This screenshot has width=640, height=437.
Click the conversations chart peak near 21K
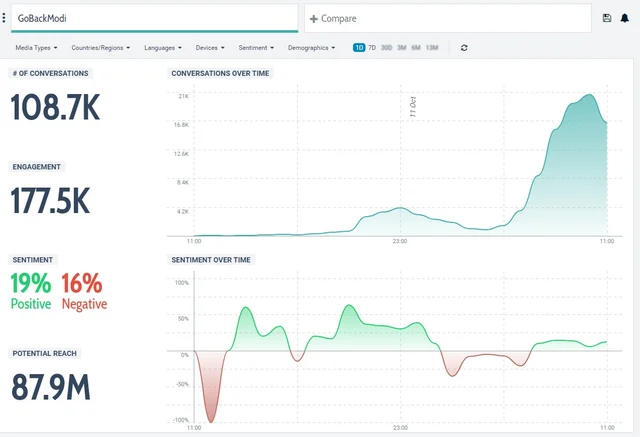[x=589, y=95]
